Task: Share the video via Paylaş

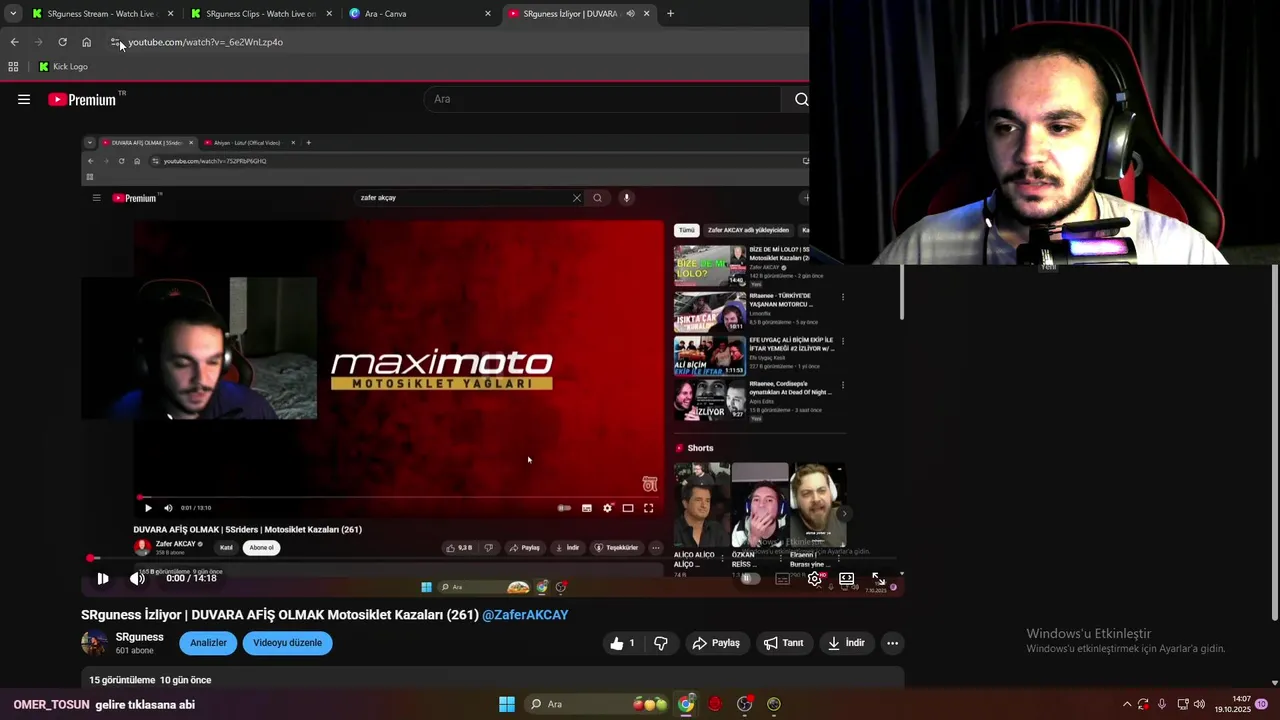Action: (716, 643)
